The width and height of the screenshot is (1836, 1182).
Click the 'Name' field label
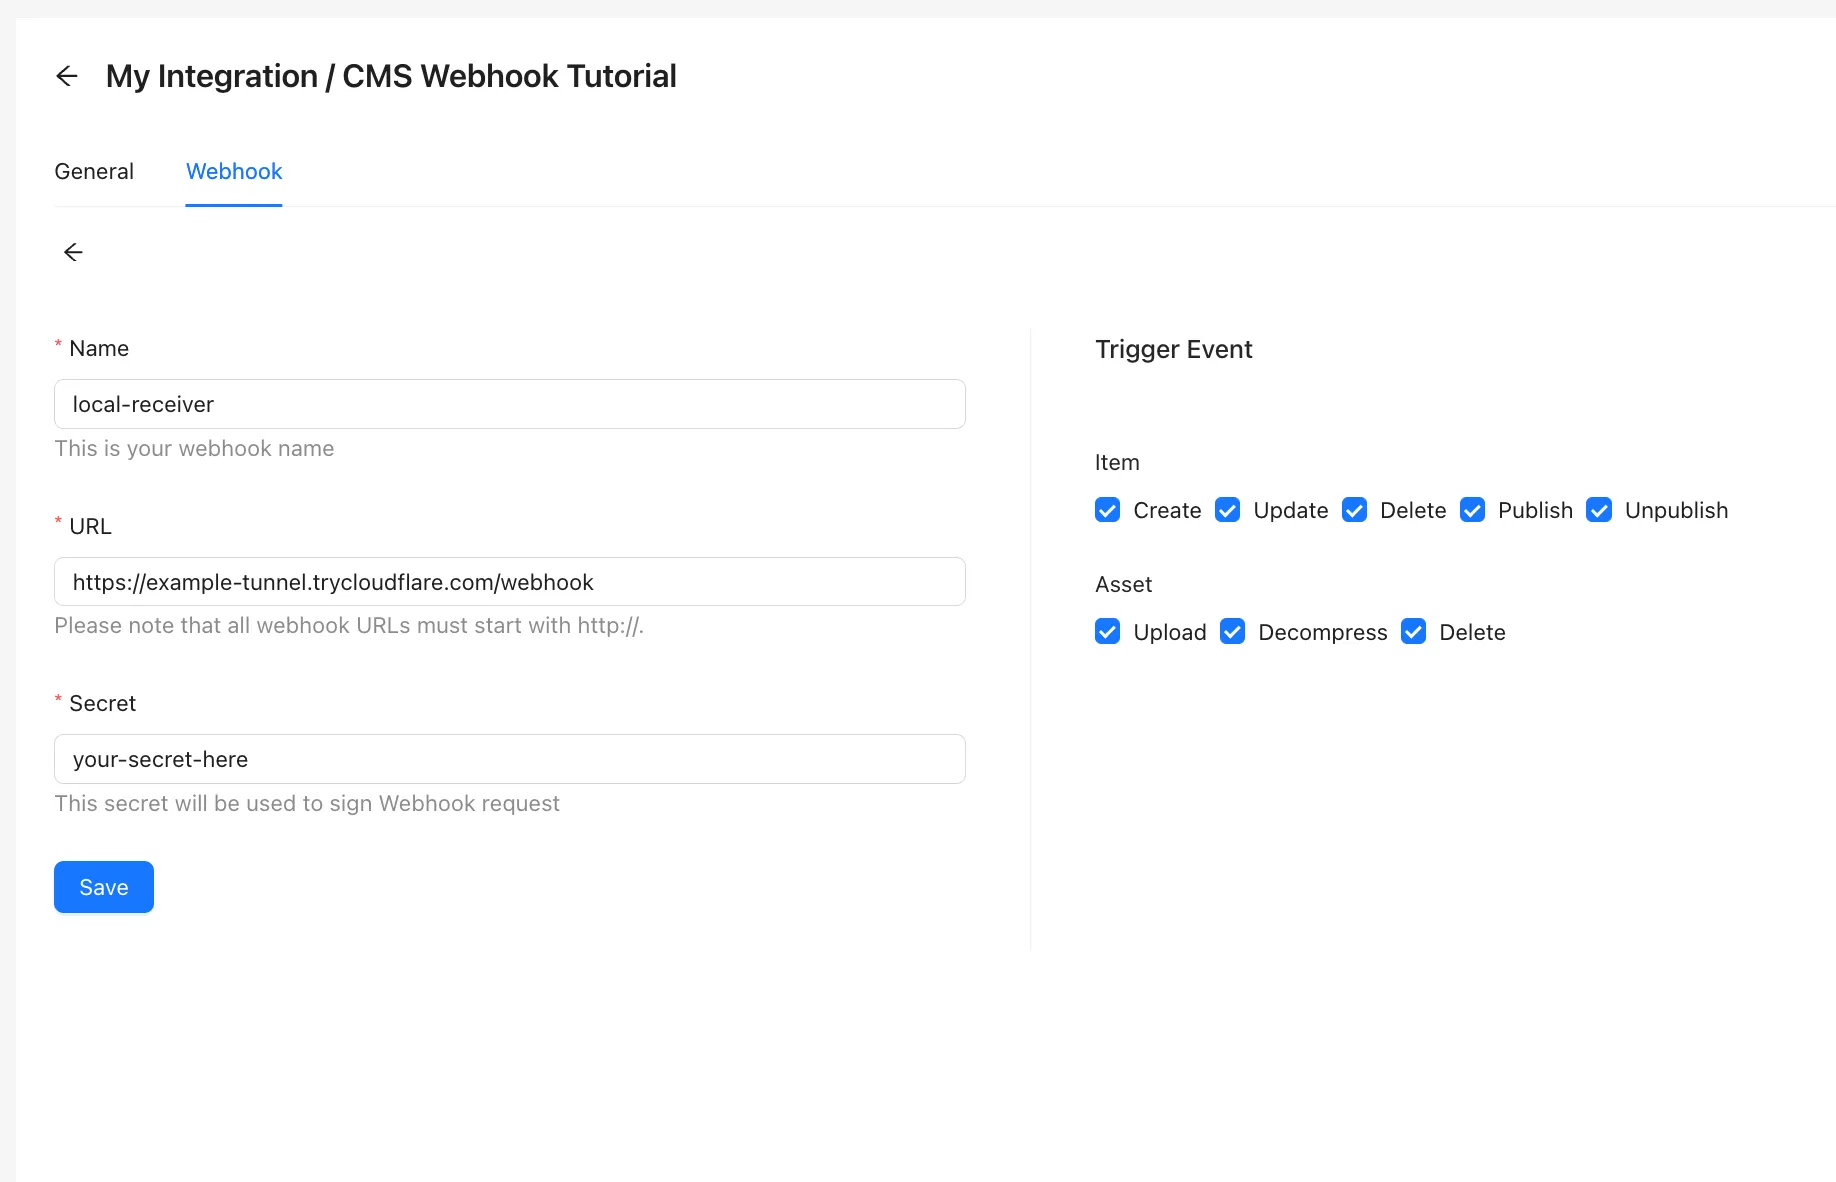point(99,348)
